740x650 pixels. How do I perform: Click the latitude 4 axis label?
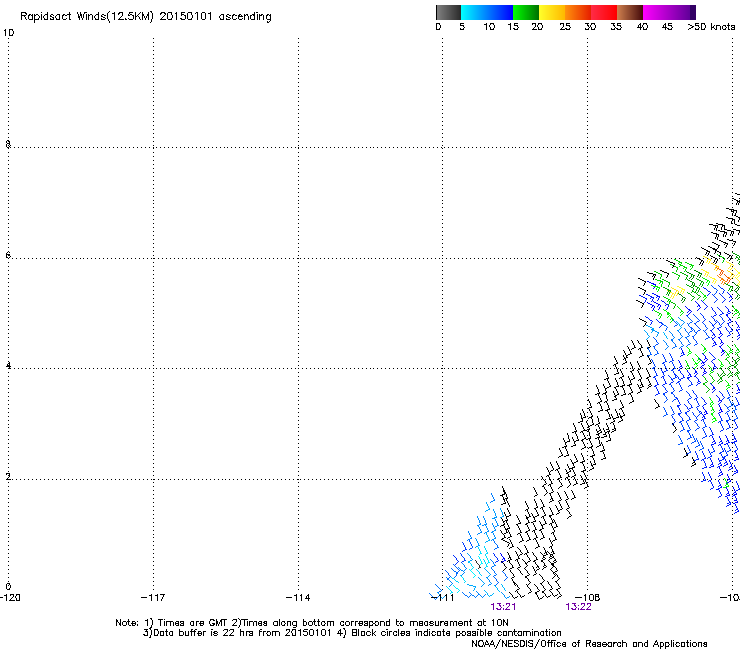8,366
